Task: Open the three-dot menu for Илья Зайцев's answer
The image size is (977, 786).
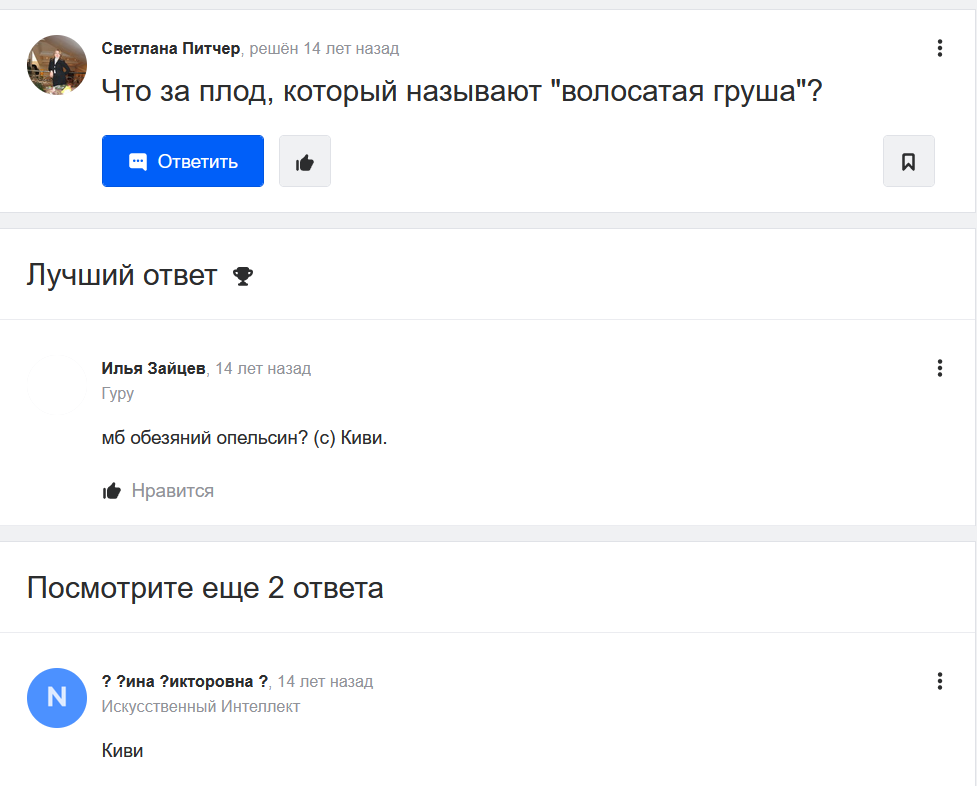Action: point(940,368)
